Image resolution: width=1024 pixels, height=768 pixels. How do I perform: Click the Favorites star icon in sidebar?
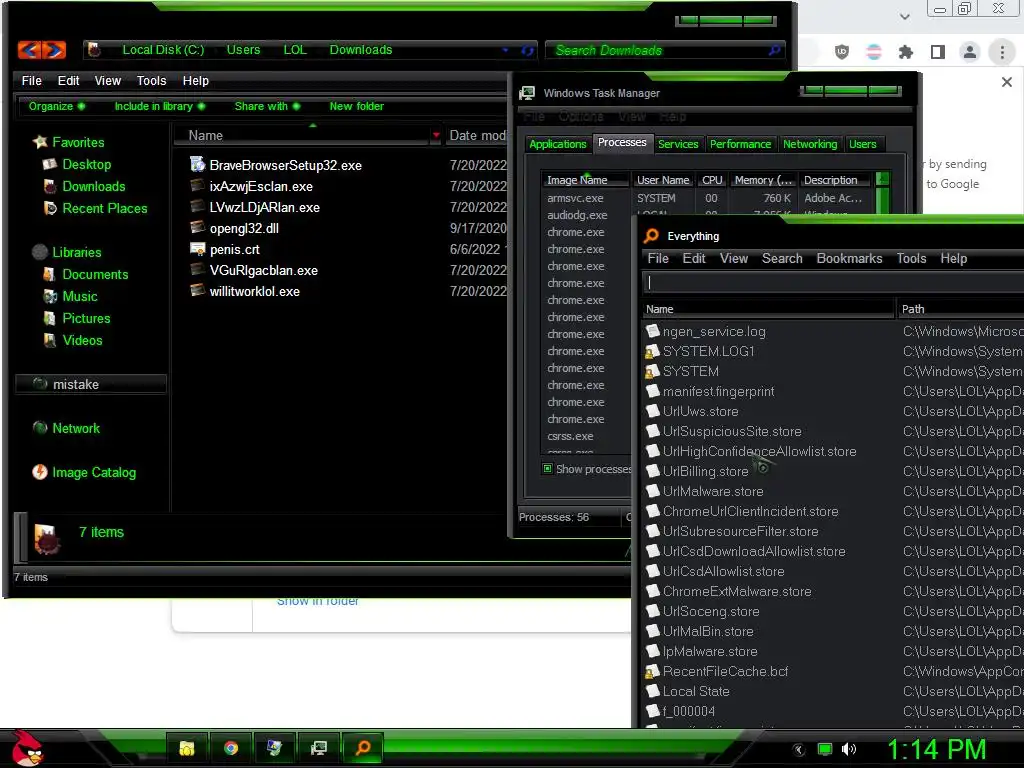(x=40, y=142)
